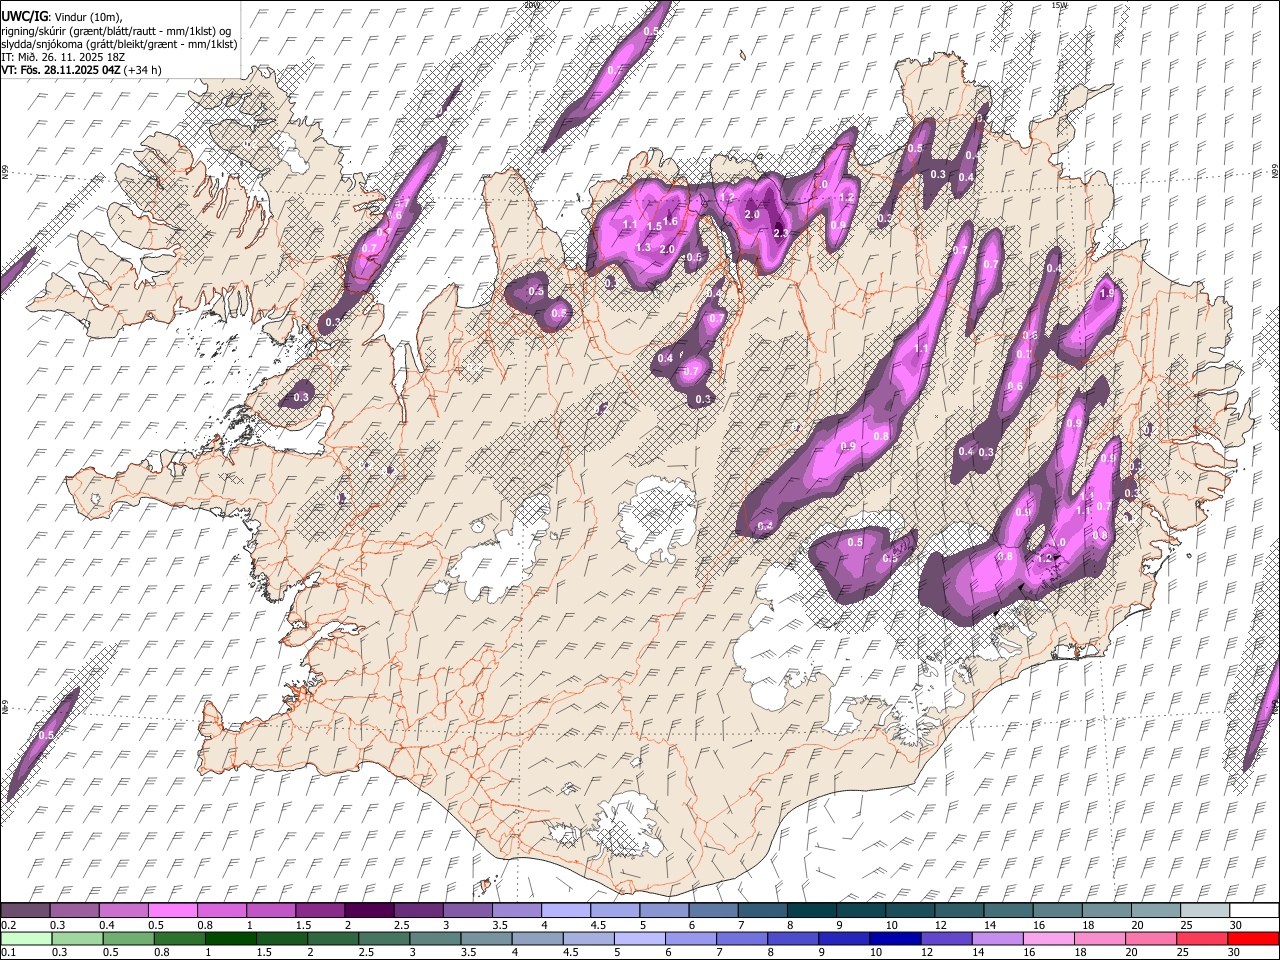Click the bottom-row swatch between 6 and 7
Viewport: 1280px width, 960px height.
[689, 938]
